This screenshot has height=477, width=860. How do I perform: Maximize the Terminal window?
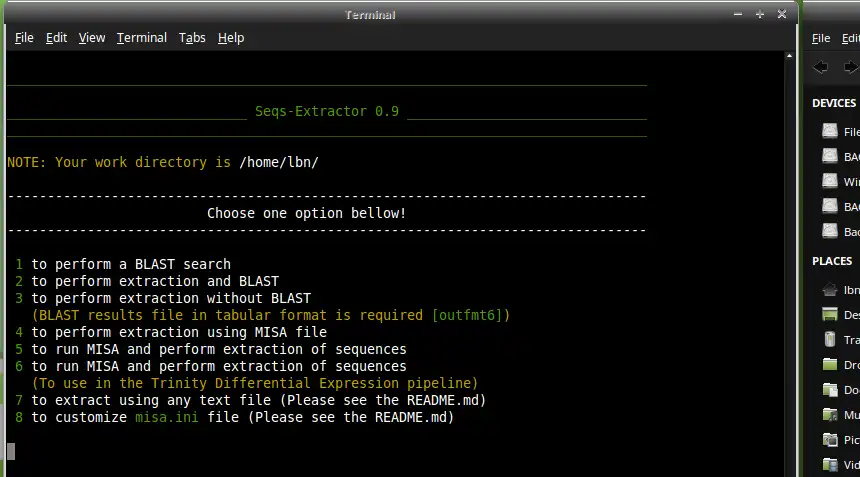[x=760, y=14]
